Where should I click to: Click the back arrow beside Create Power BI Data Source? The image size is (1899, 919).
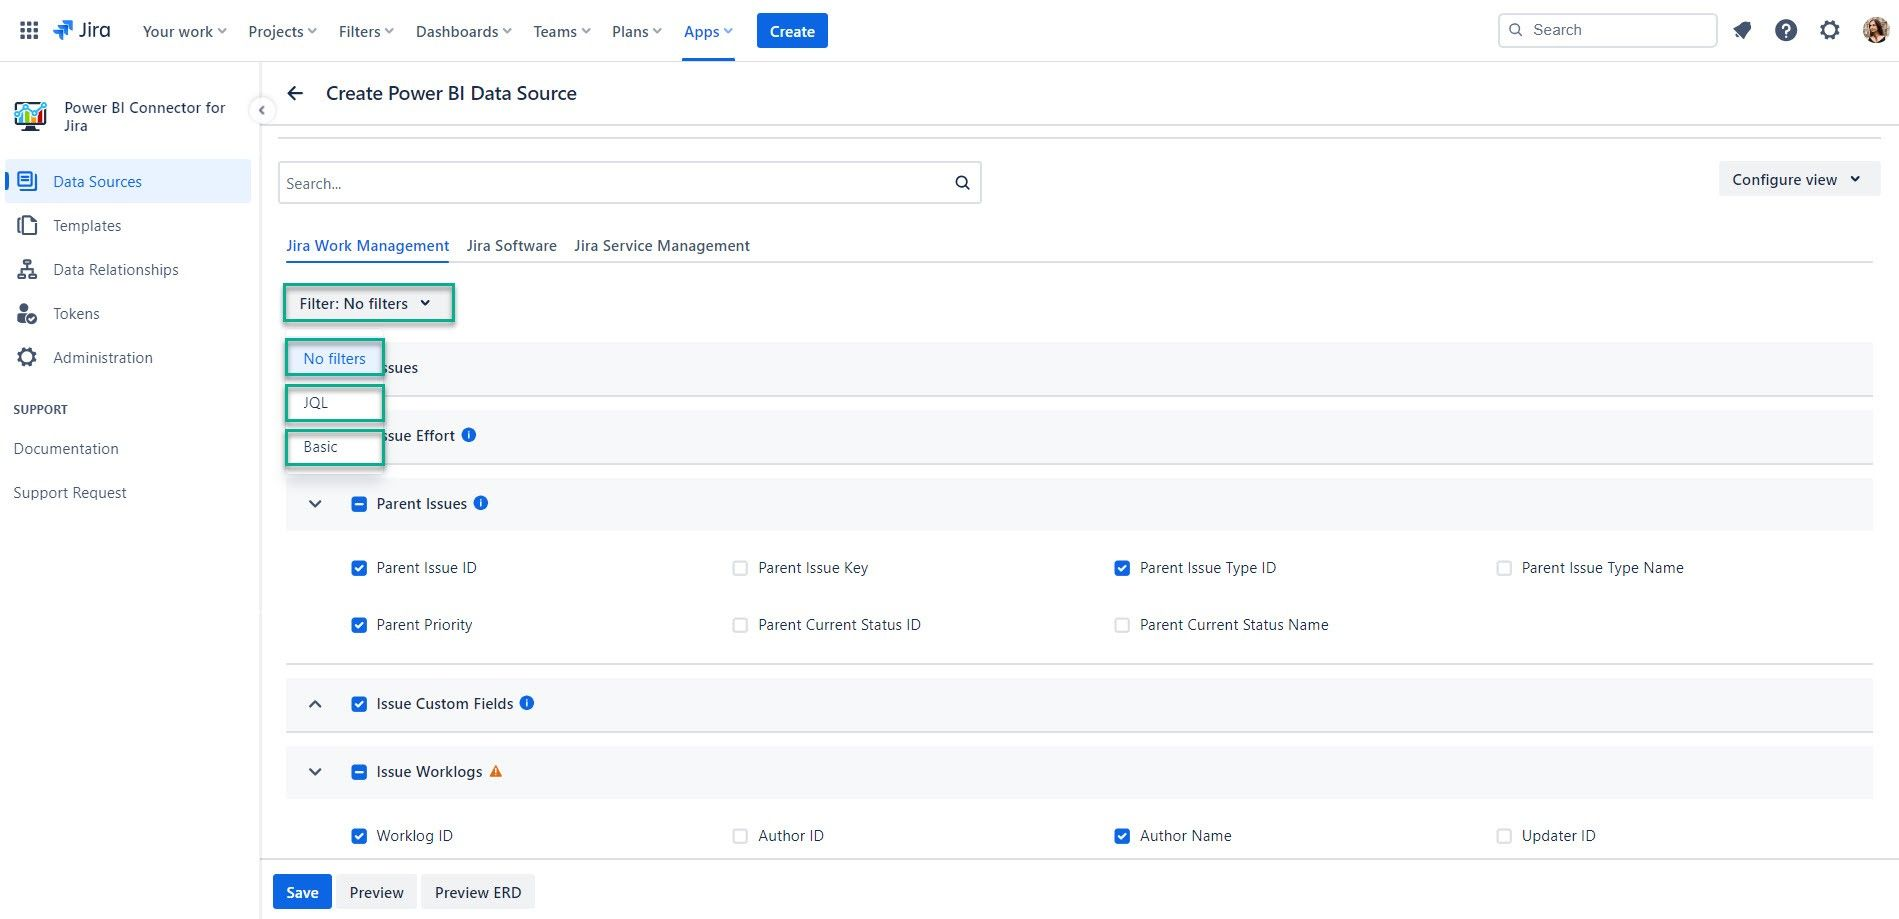pyautogui.click(x=295, y=93)
